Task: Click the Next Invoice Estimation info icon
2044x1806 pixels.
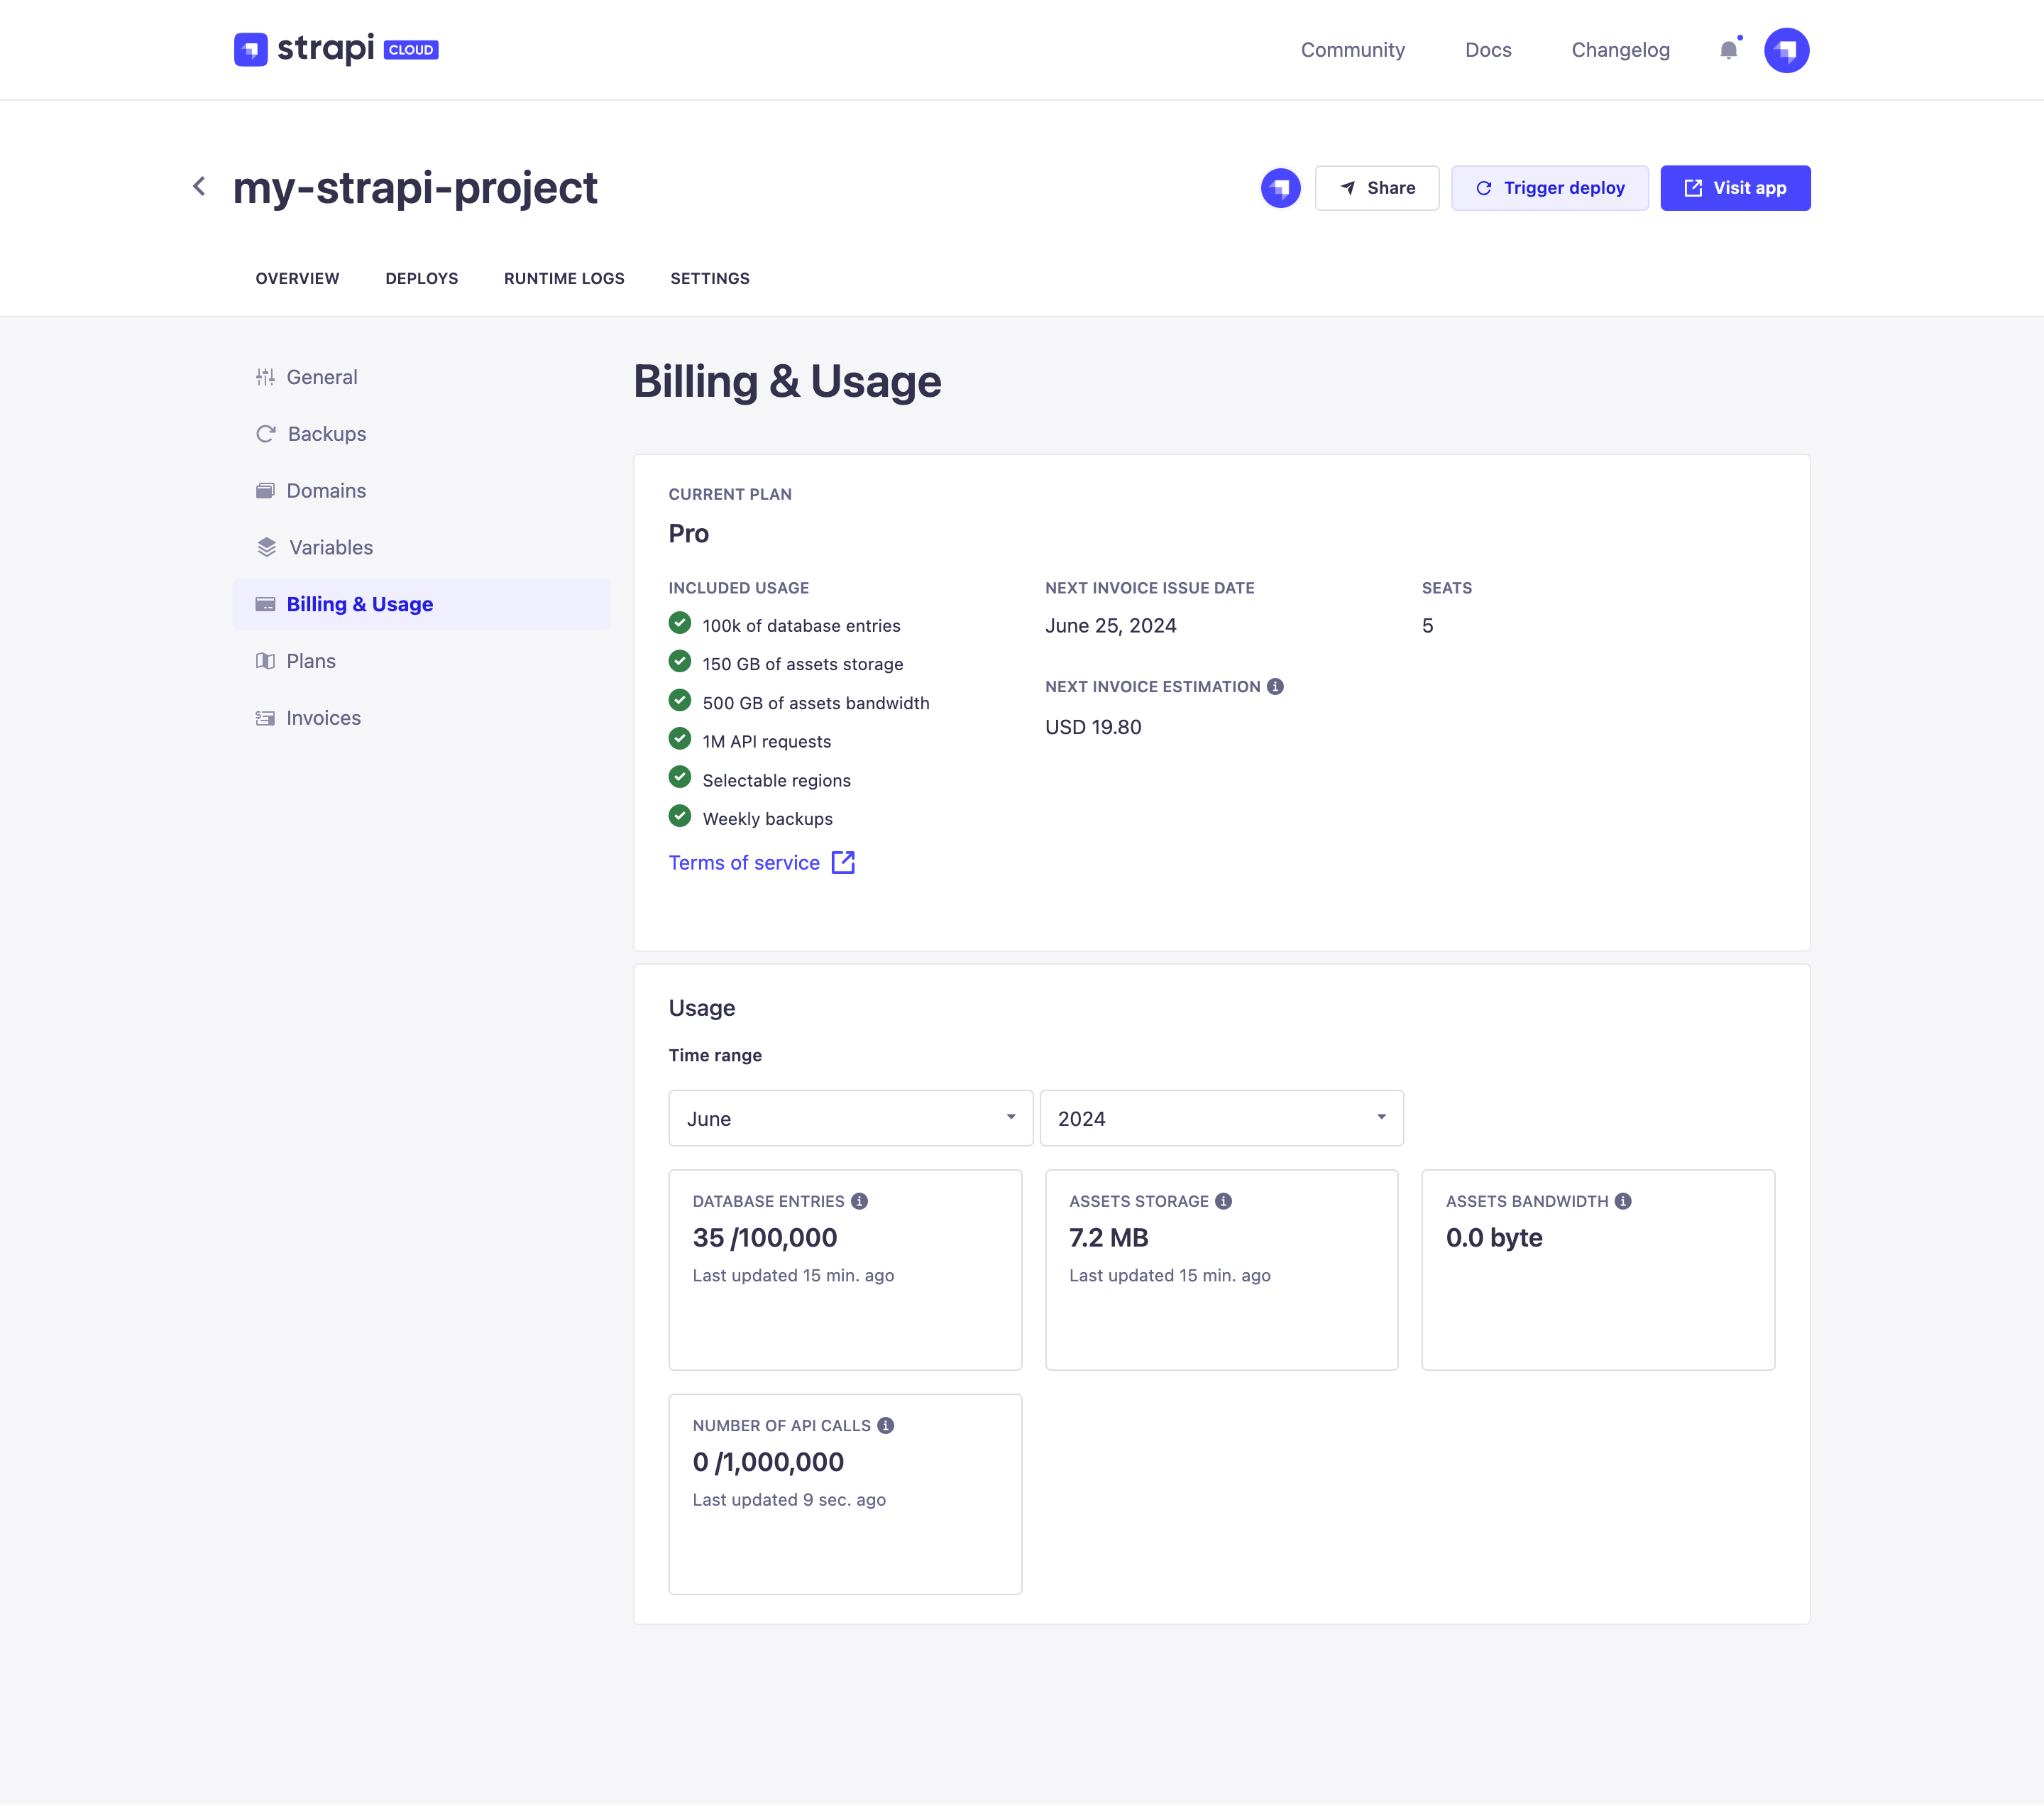Action: pos(1275,686)
